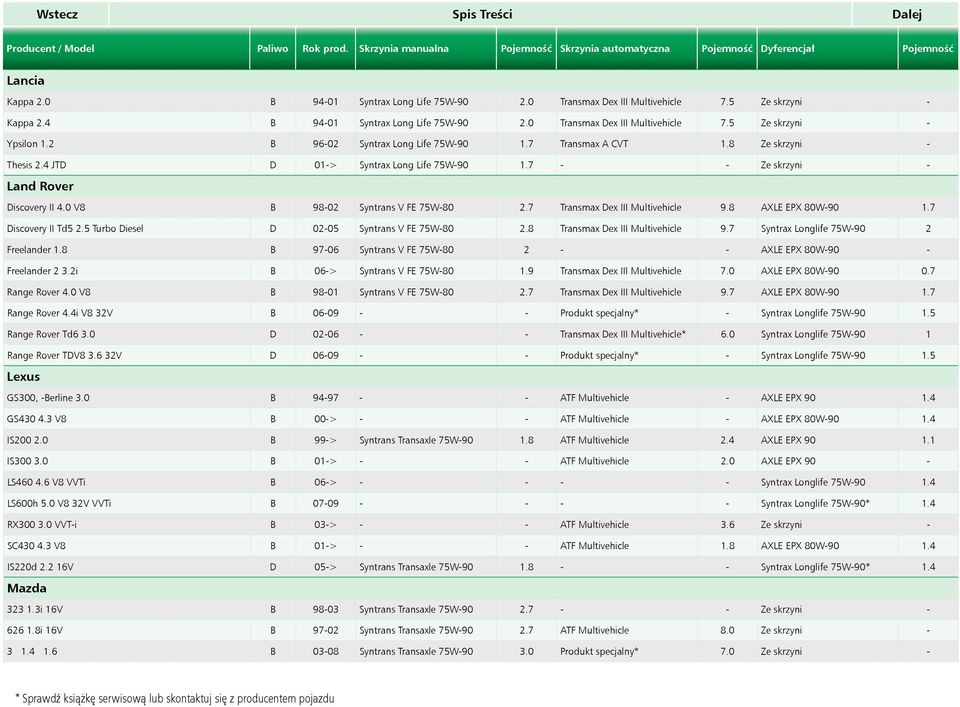Image resolution: width=960 pixels, height=707 pixels.
Task: Click Syntrax Long Life 75W-90 in Ypsilon row
Action: point(414,144)
